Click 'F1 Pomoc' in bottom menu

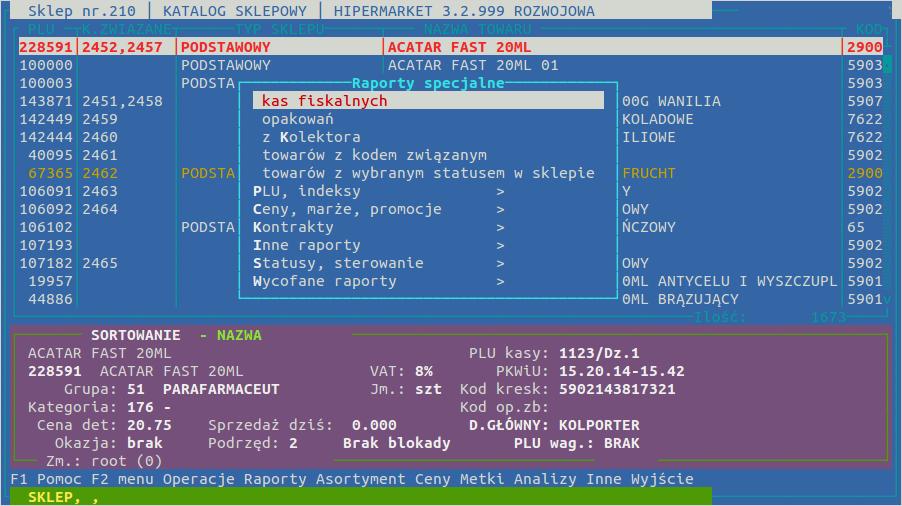pos(46,479)
